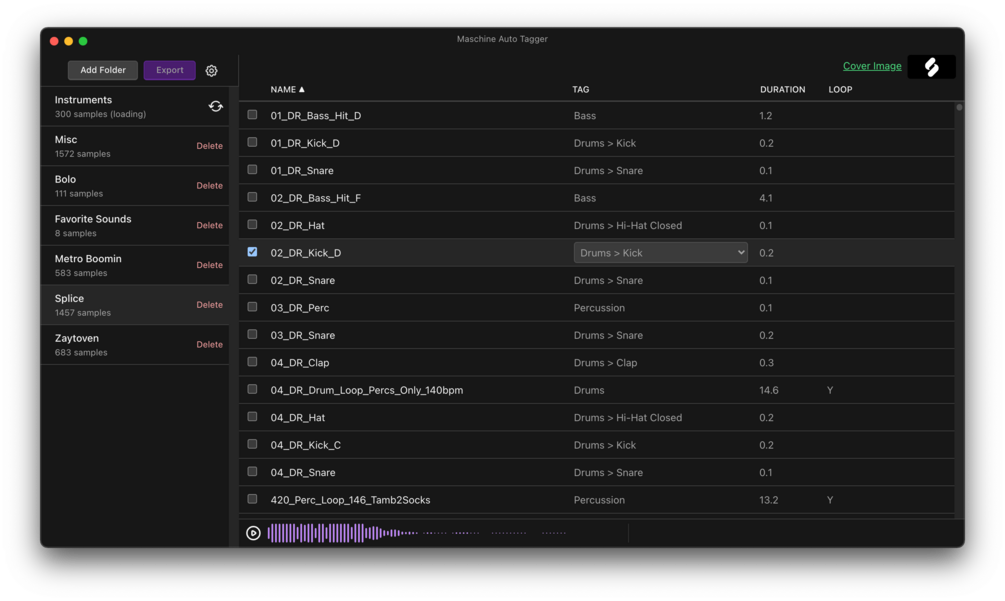
Task: Select sample name 04_DR_Drum_Loop_Percs_Only_140bpm
Action: pyautogui.click(x=367, y=390)
